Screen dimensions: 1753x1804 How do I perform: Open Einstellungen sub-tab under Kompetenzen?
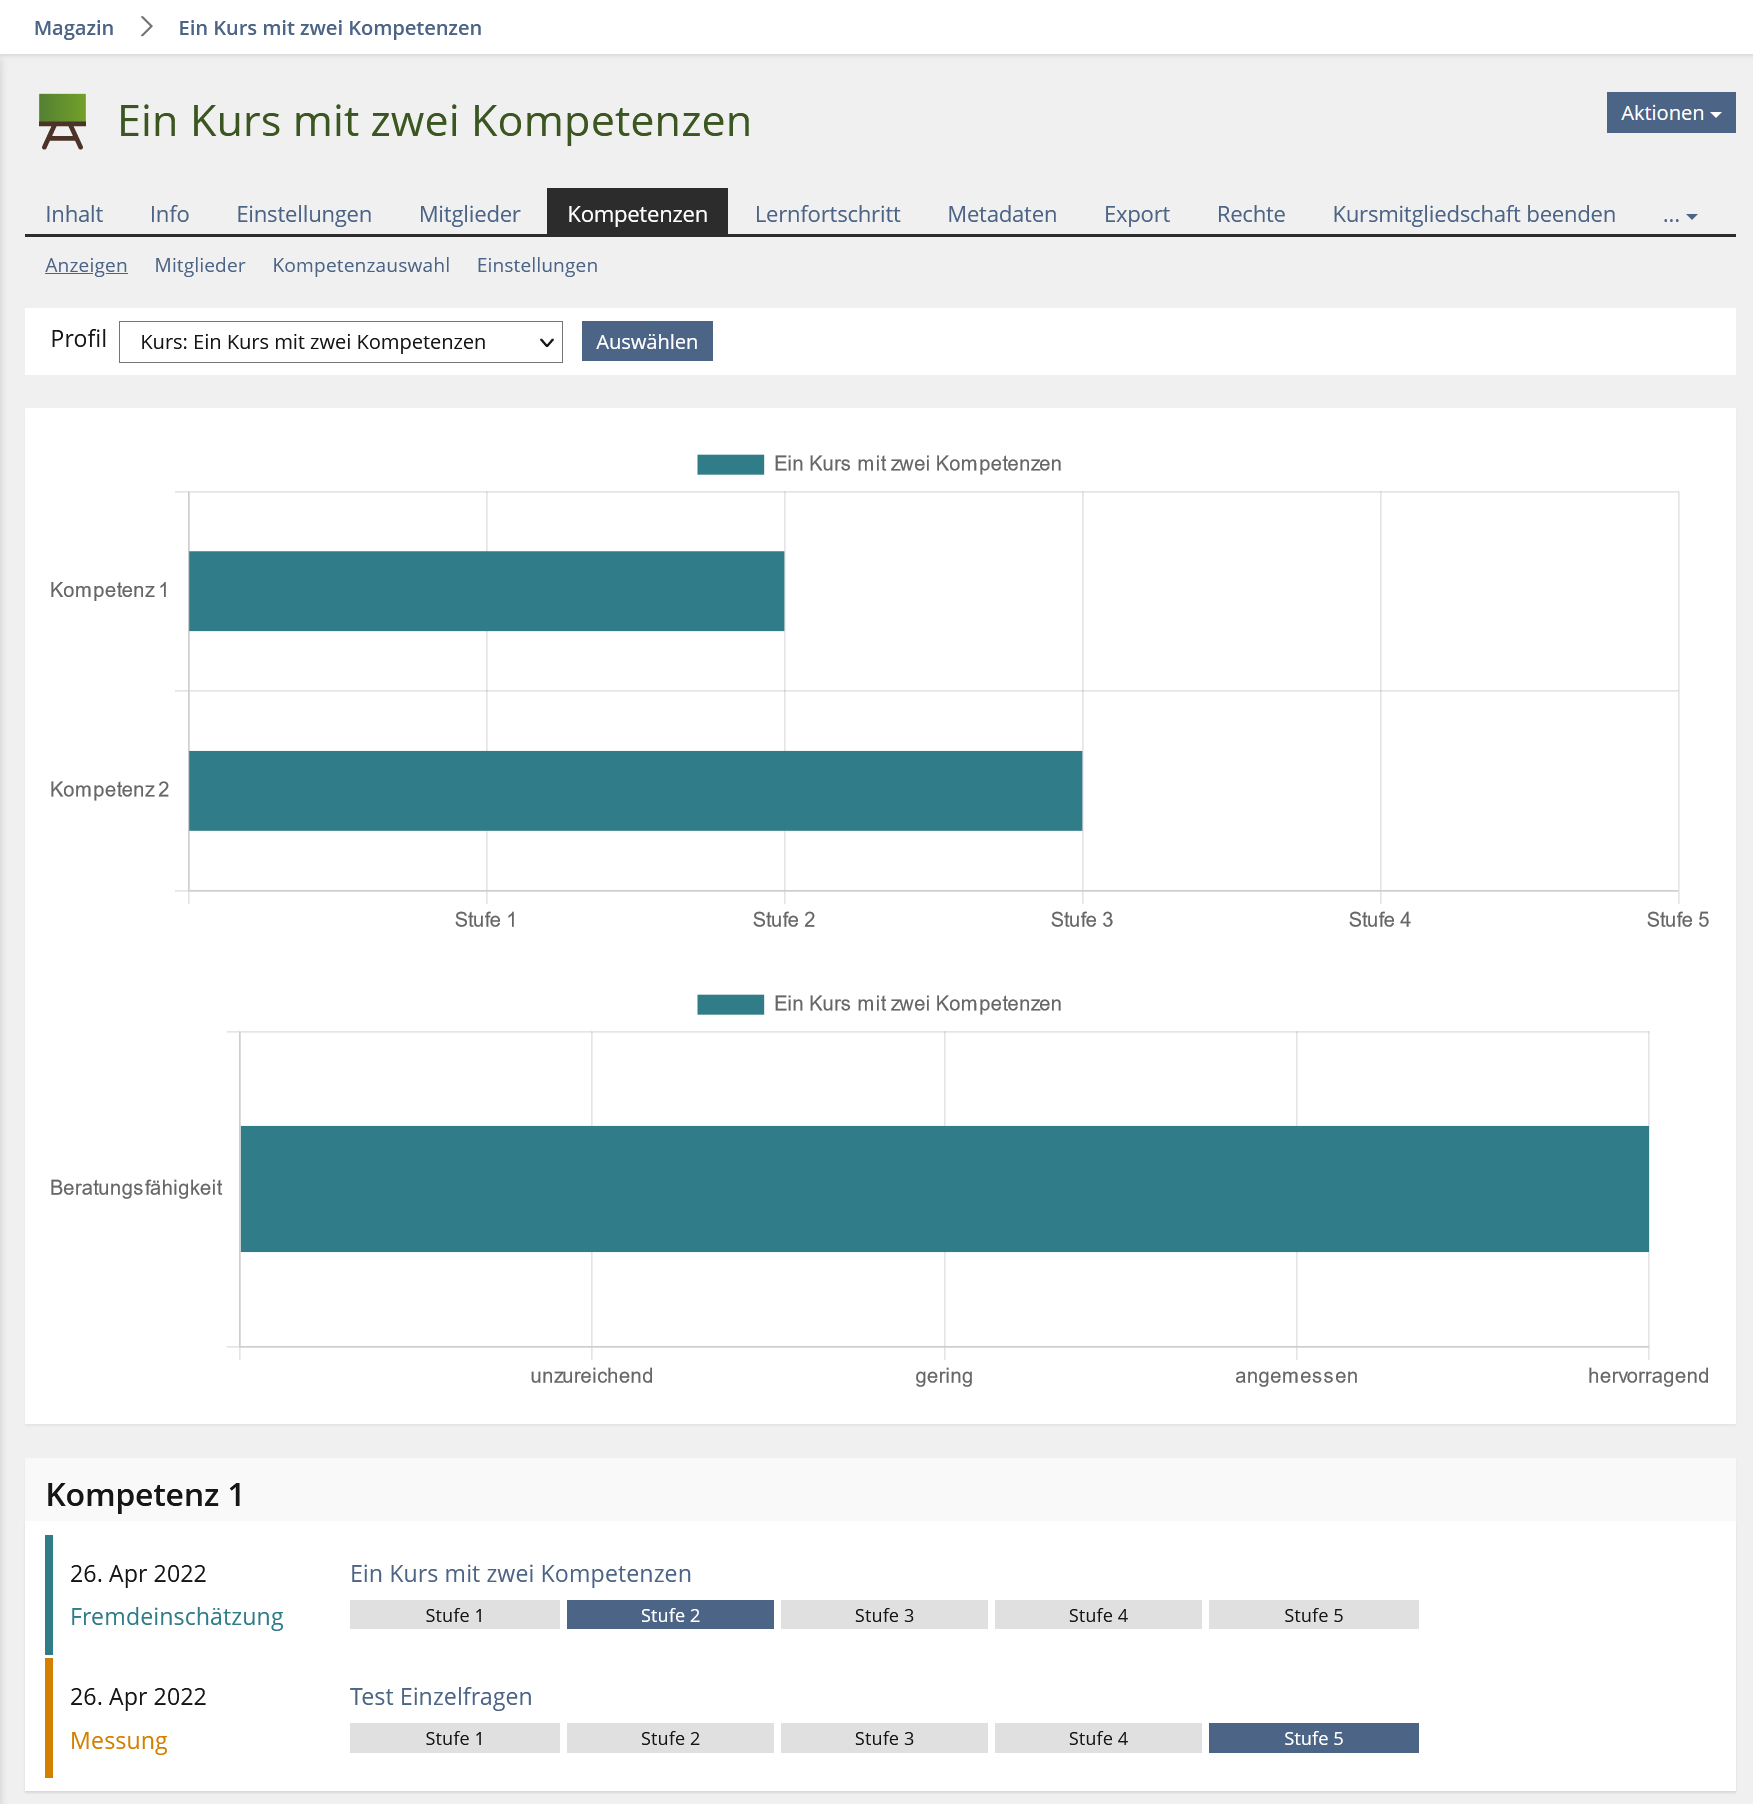[x=537, y=265]
